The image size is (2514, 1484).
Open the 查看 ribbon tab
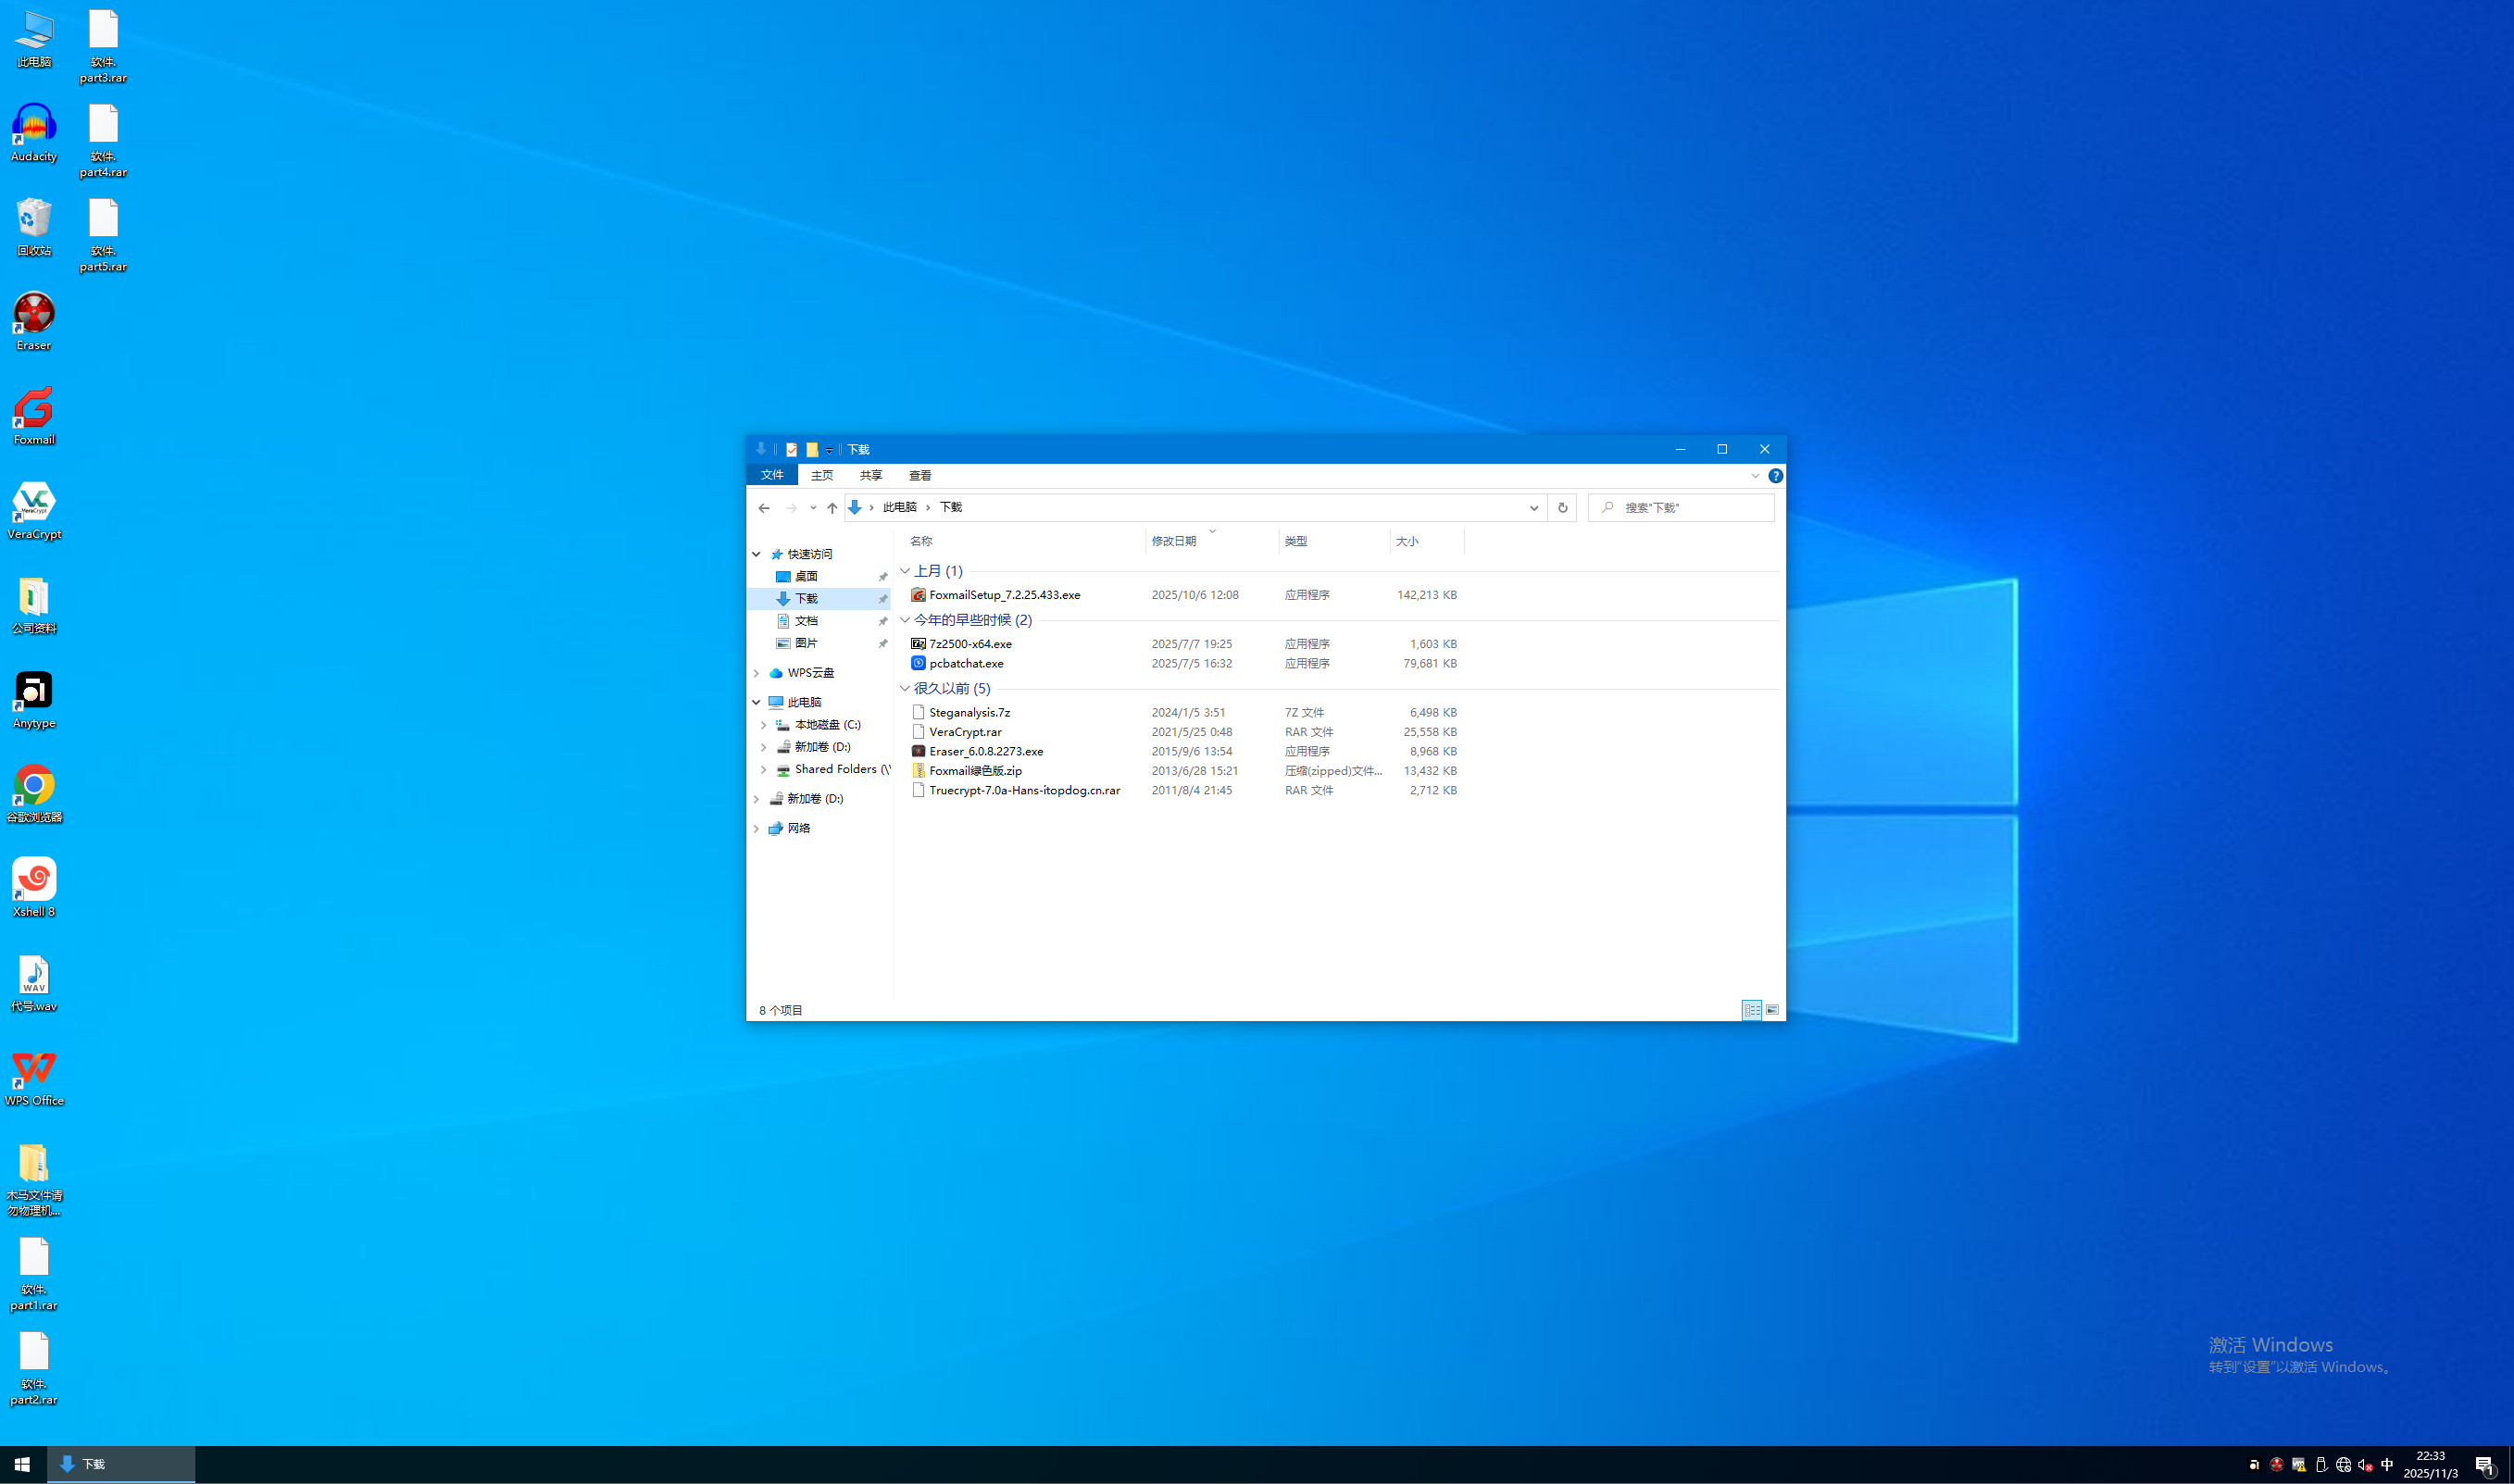pyautogui.click(x=920, y=476)
